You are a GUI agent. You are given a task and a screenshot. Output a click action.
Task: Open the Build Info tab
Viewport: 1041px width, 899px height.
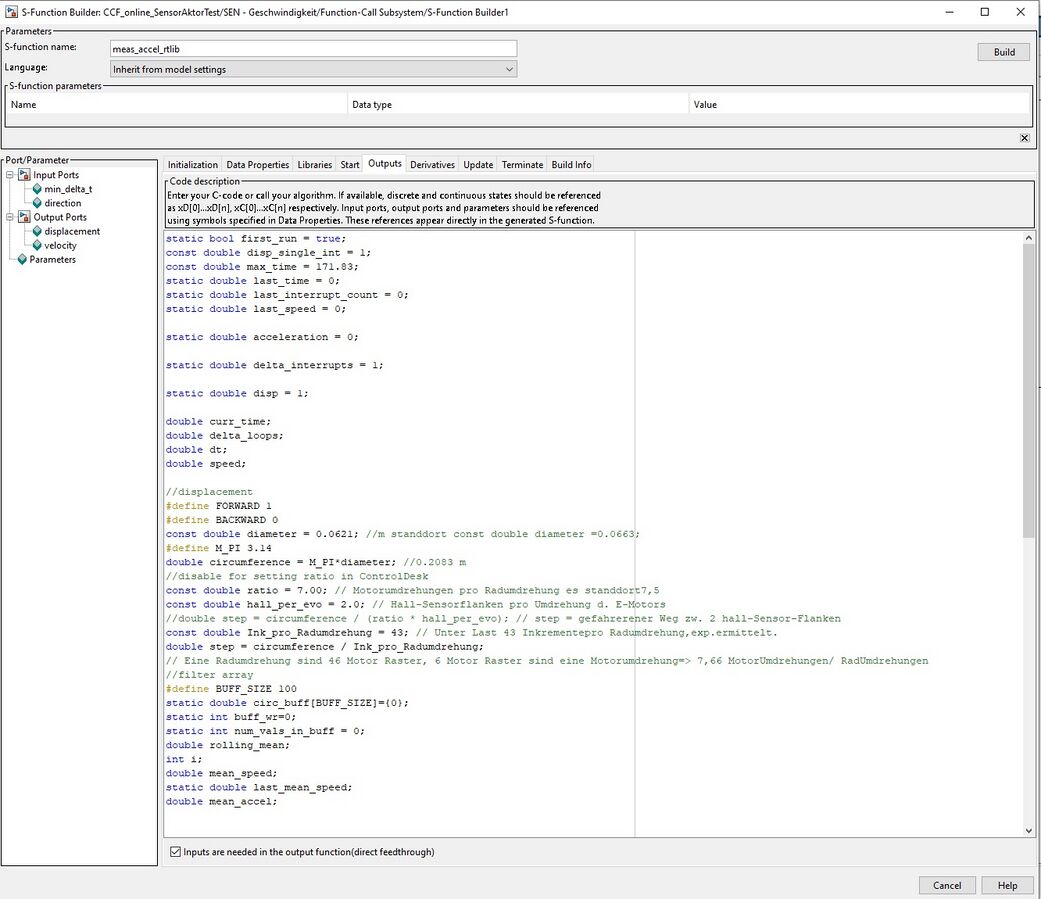tap(571, 164)
